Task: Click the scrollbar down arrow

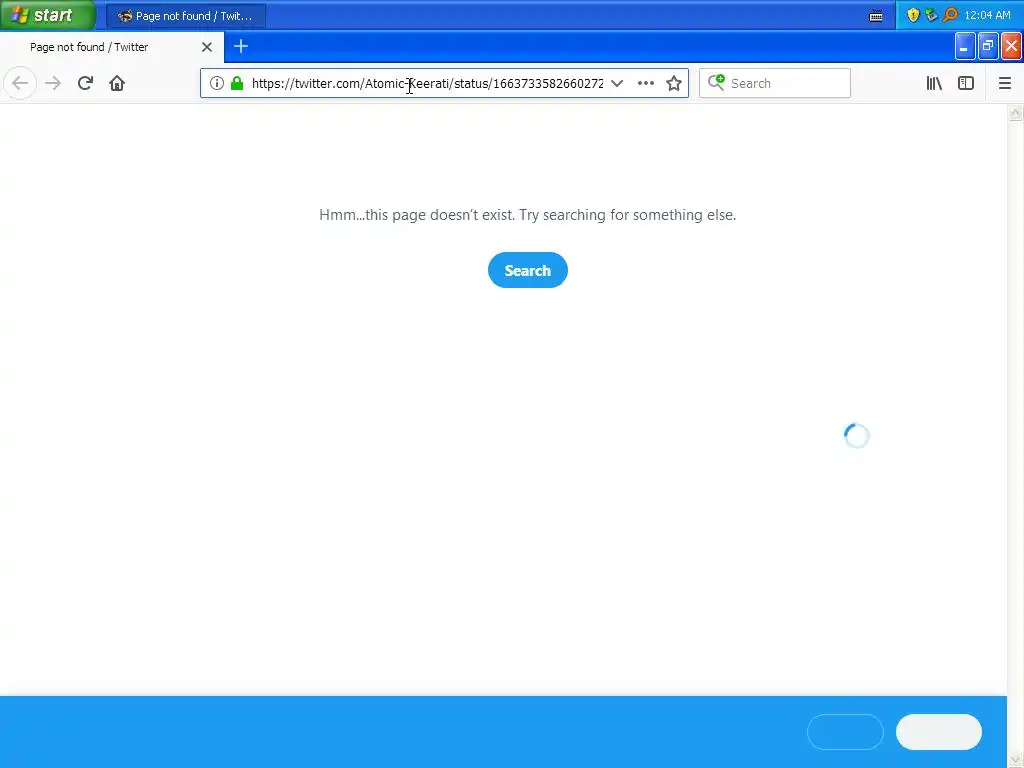Action: click(1015, 760)
